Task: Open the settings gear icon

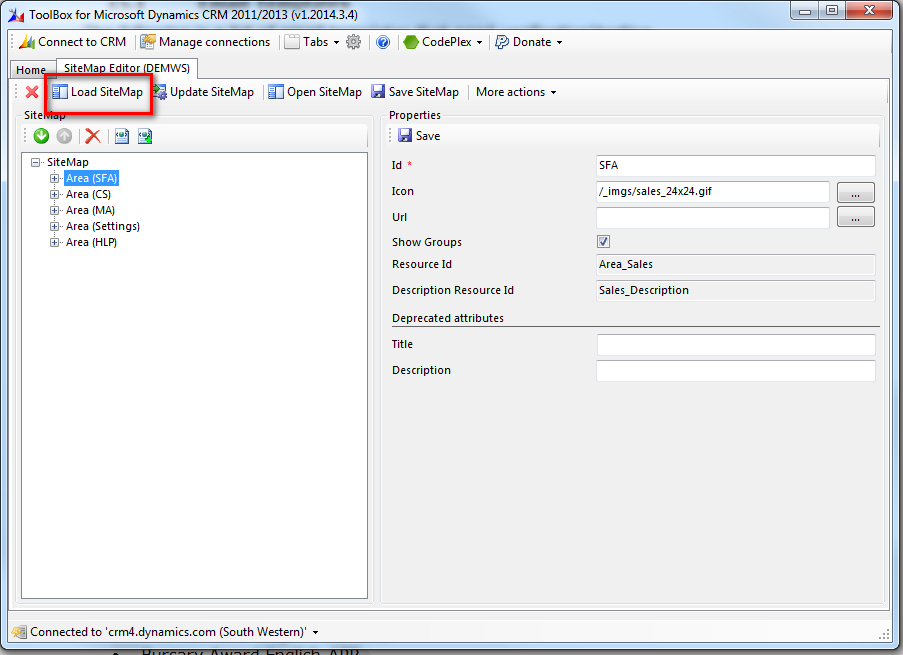Action: 354,42
